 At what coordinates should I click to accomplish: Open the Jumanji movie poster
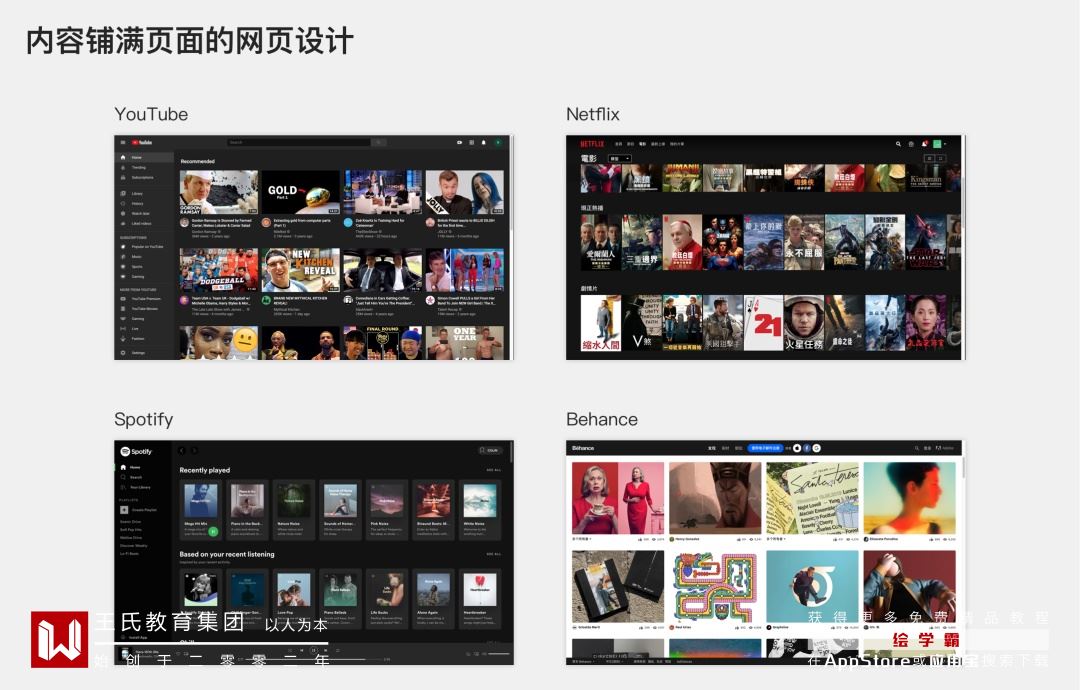682,178
